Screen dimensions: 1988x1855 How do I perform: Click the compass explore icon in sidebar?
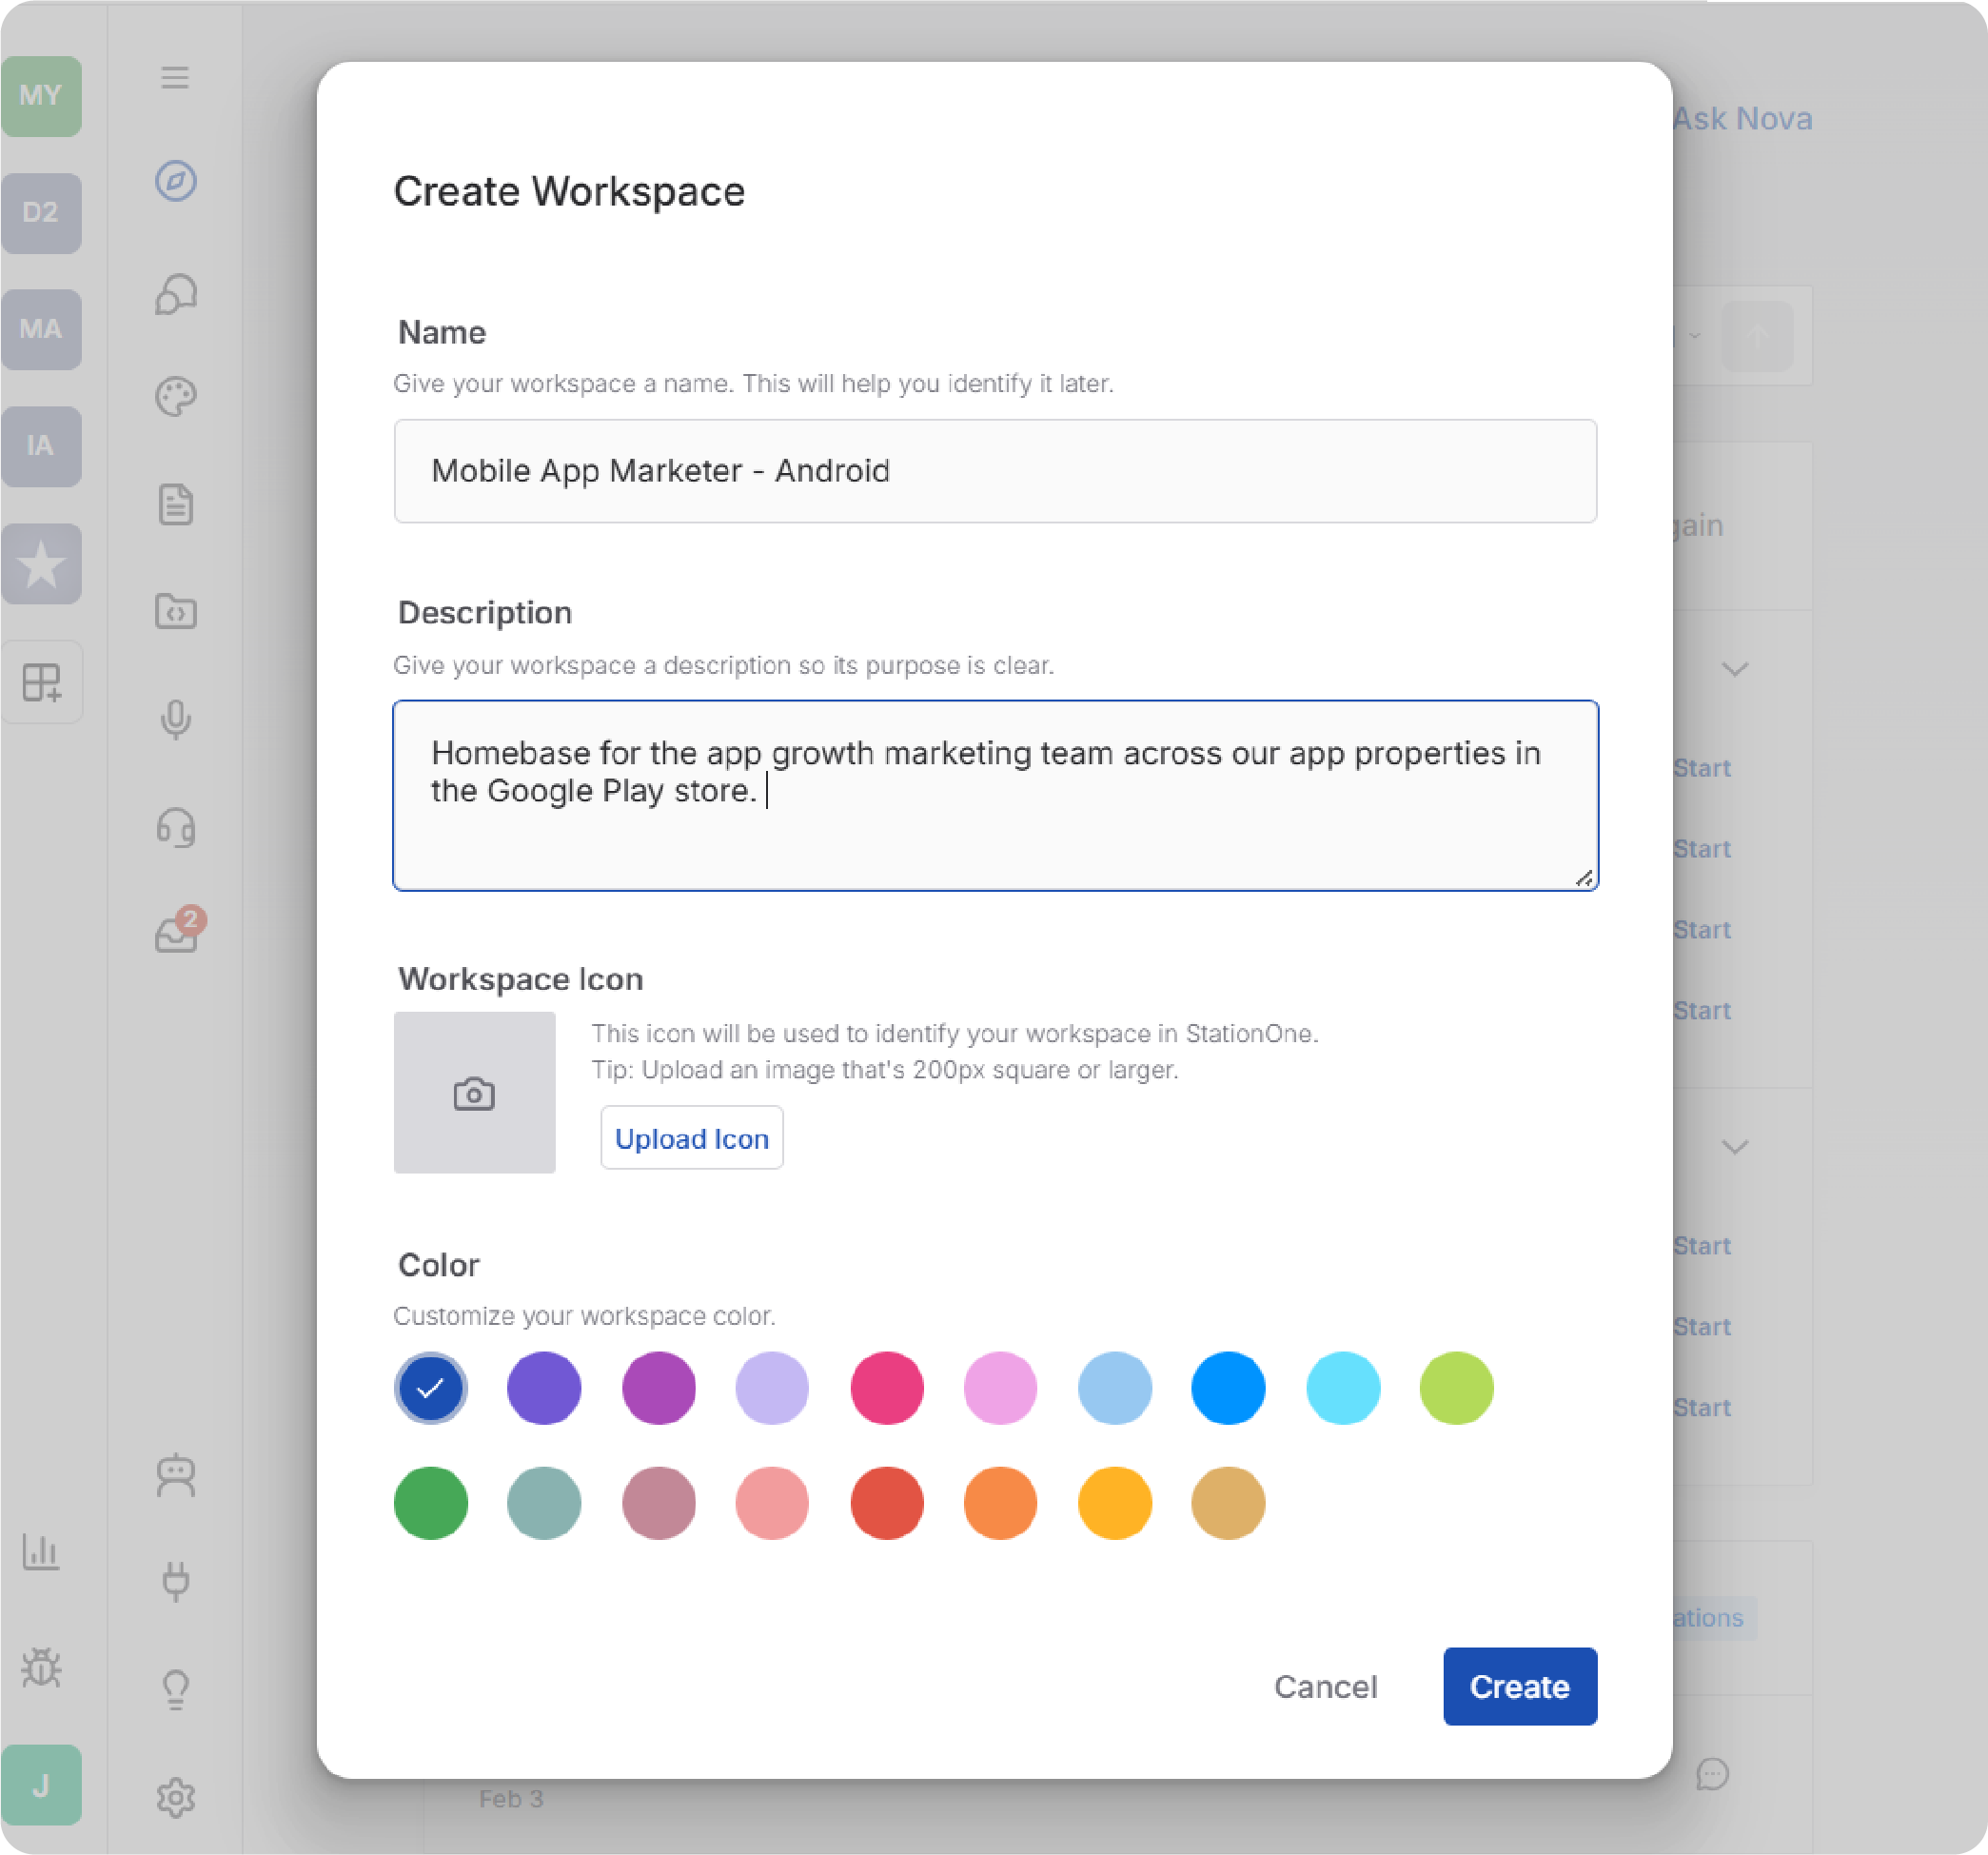[175, 181]
